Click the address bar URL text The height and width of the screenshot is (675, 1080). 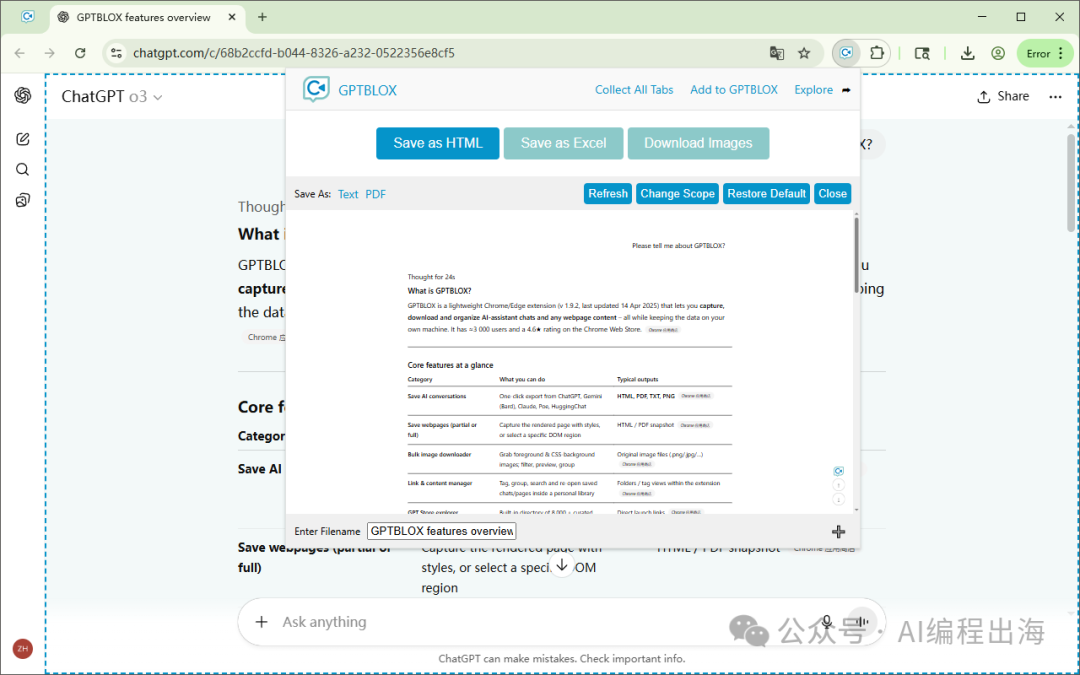click(294, 53)
